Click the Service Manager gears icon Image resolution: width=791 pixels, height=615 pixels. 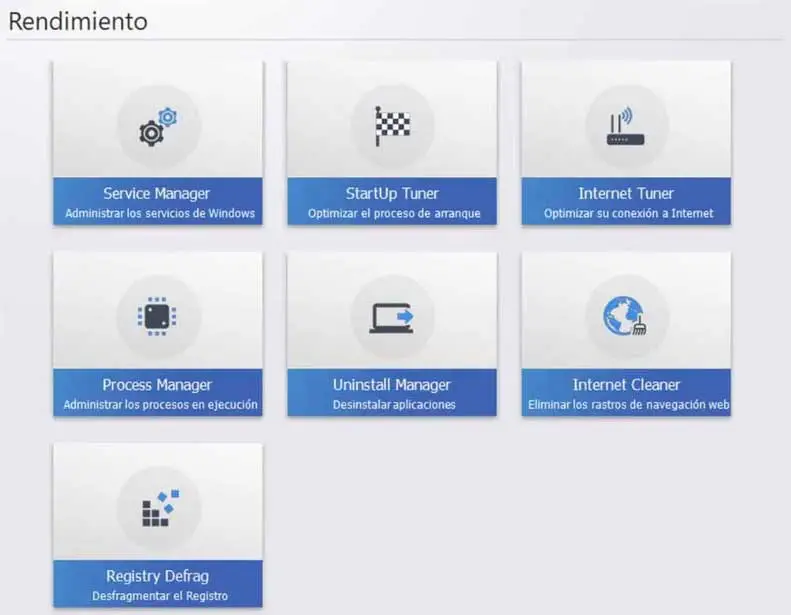click(158, 127)
